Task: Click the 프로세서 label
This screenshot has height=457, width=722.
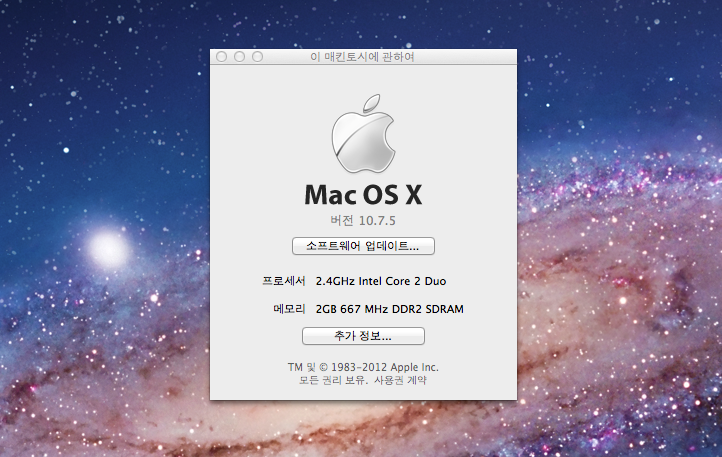Action: coord(283,282)
